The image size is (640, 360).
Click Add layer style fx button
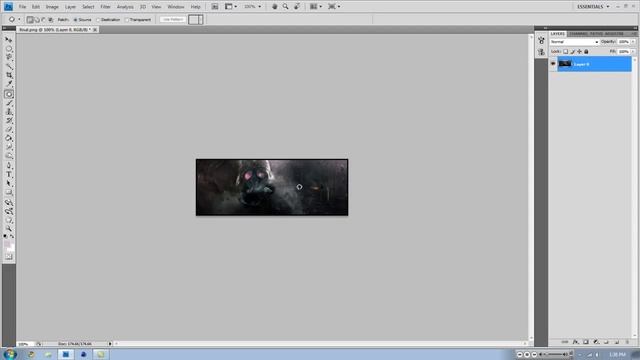click(x=576, y=342)
